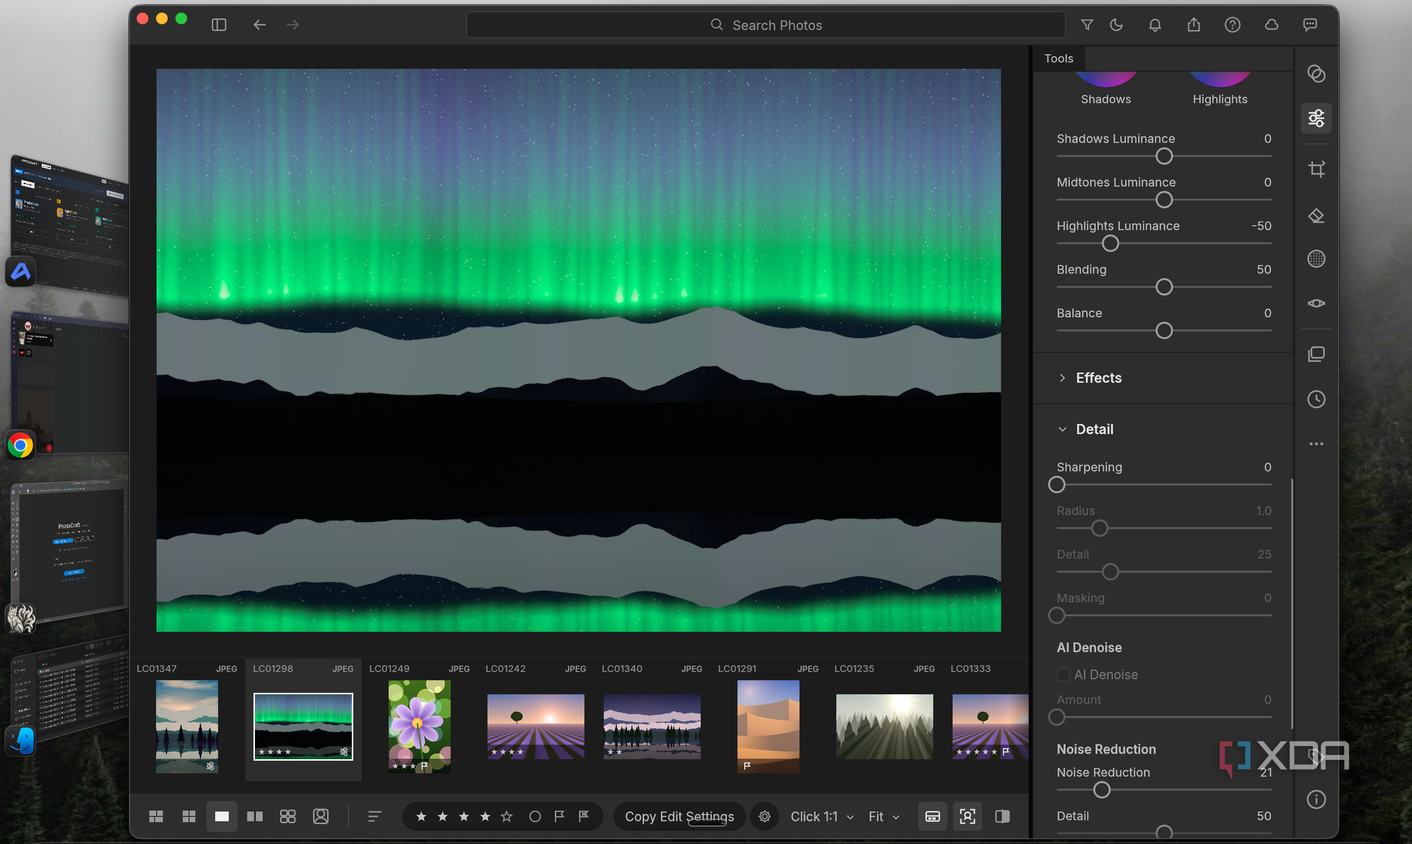Set rating to two stars
The width and height of the screenshot is (1412, 844).
click(442, 817)
